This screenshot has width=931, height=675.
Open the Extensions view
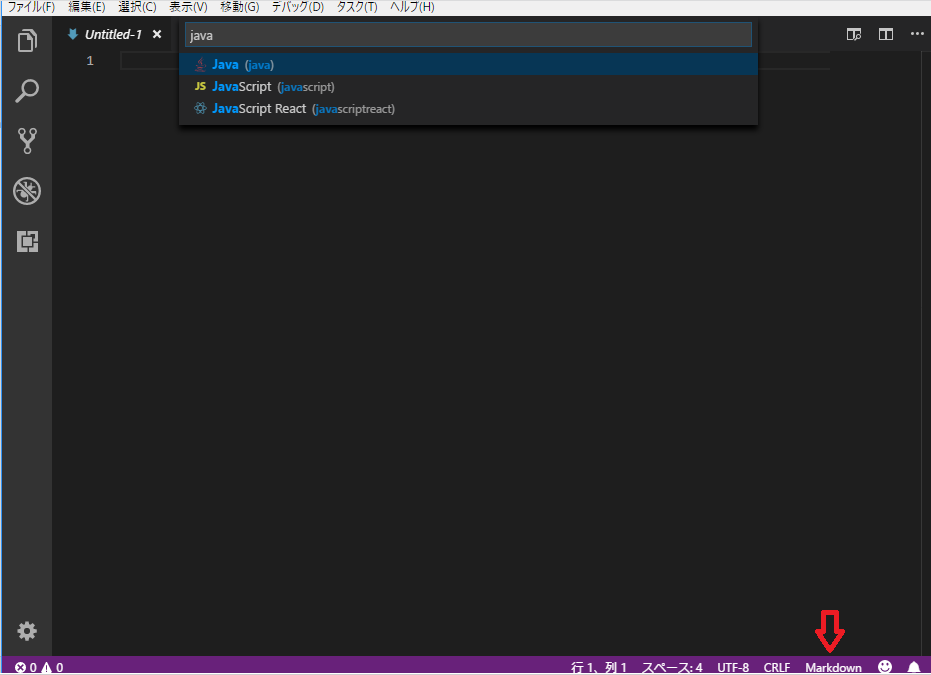(x=26, y=241)
